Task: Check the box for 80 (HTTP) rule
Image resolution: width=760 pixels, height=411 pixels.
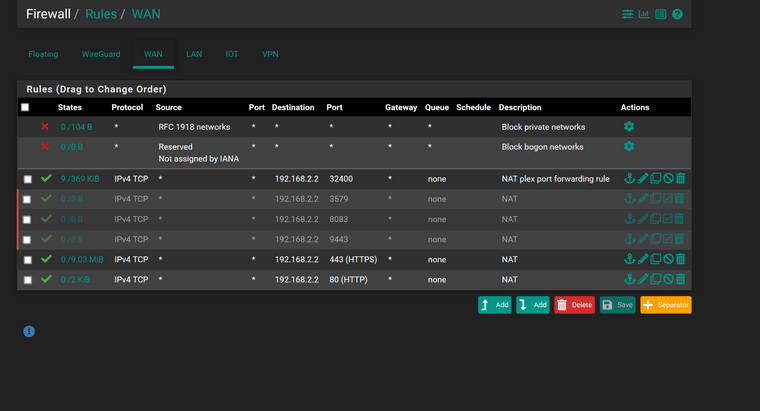Action: 28,280
